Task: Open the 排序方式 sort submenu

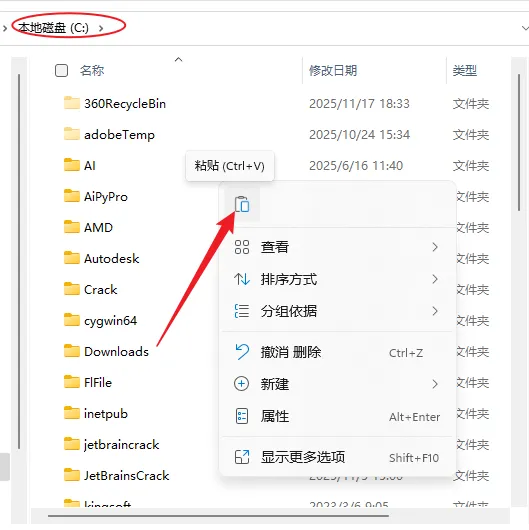Action: [337, 279]
